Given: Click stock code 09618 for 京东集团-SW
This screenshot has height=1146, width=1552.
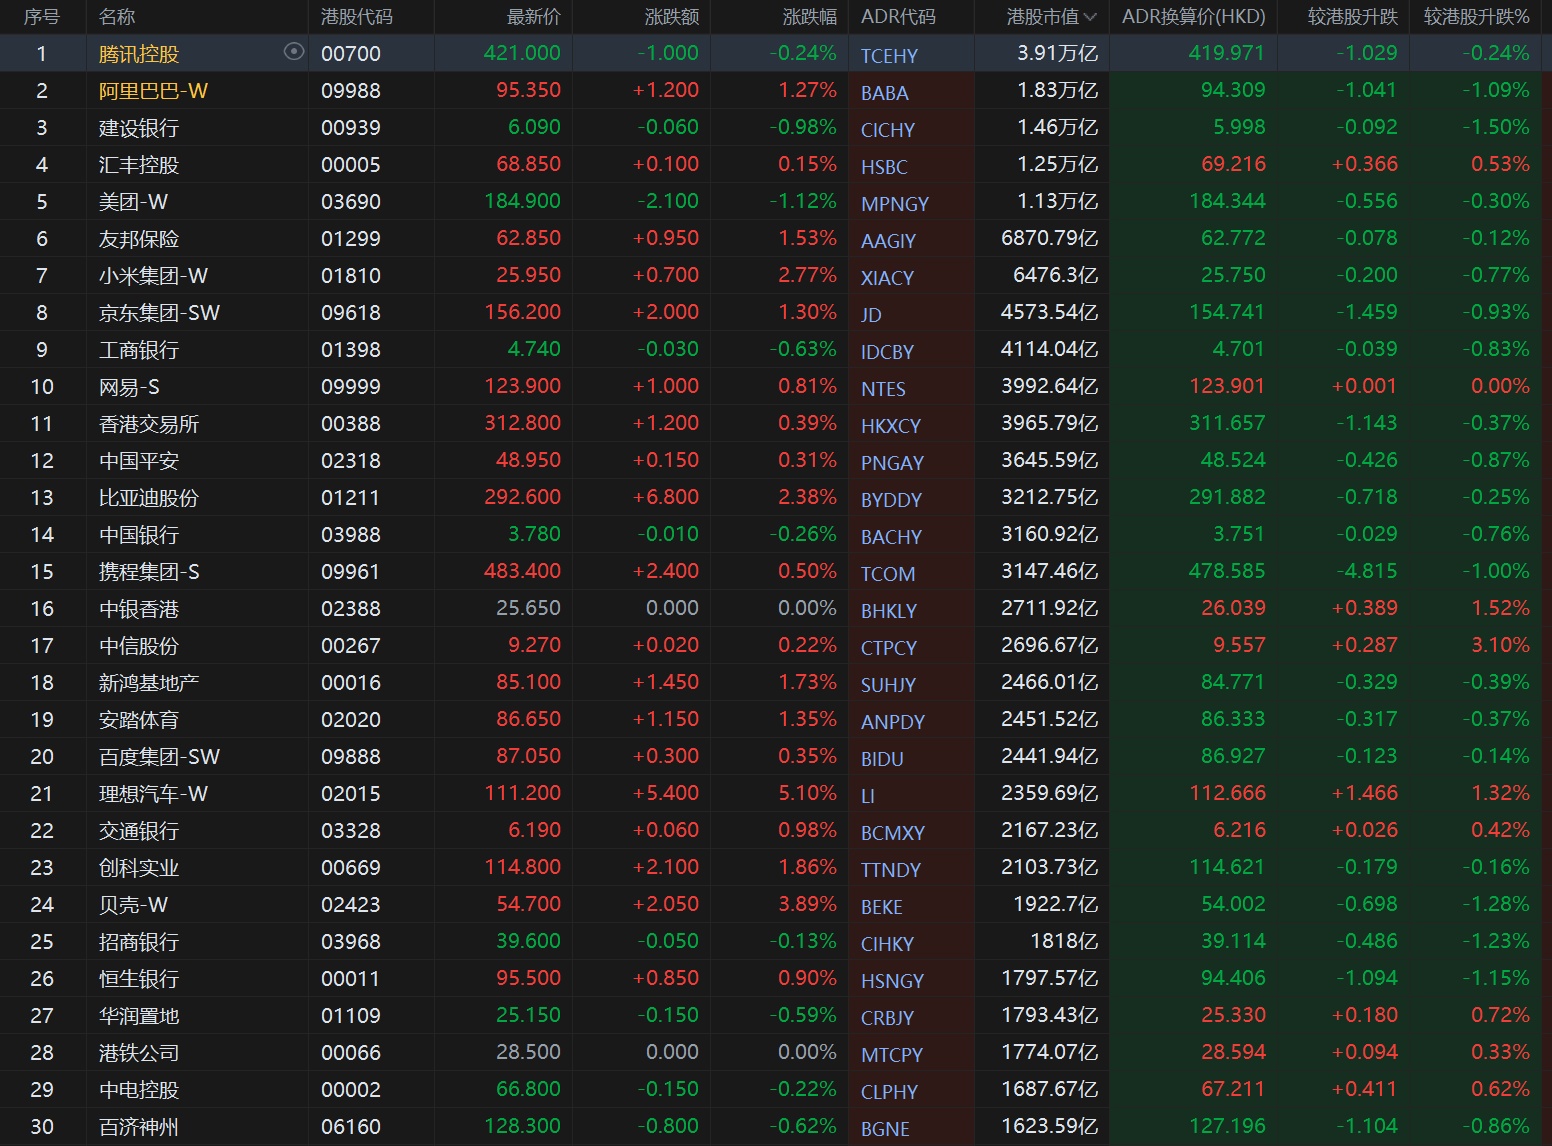Looking at the screenshot, I should click(350, 313).
